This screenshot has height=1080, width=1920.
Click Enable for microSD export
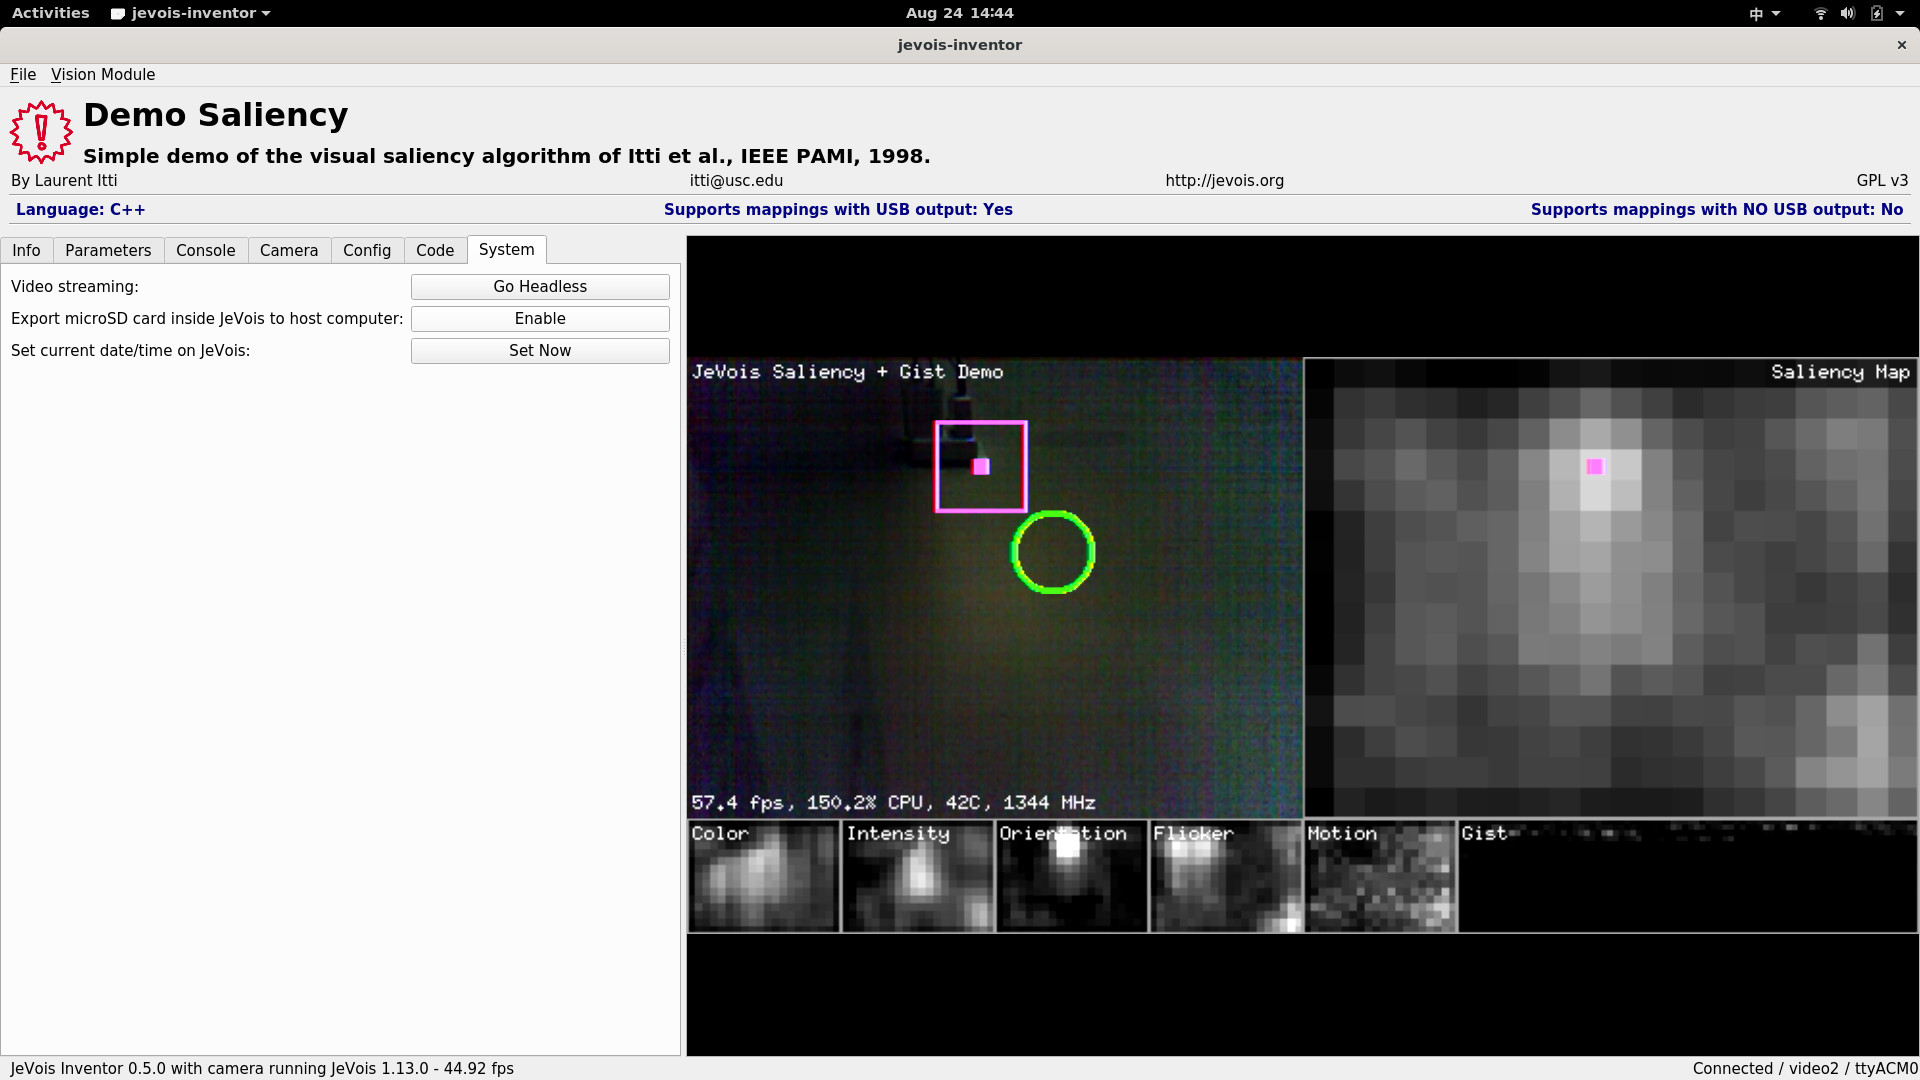[x=540, y=318]
